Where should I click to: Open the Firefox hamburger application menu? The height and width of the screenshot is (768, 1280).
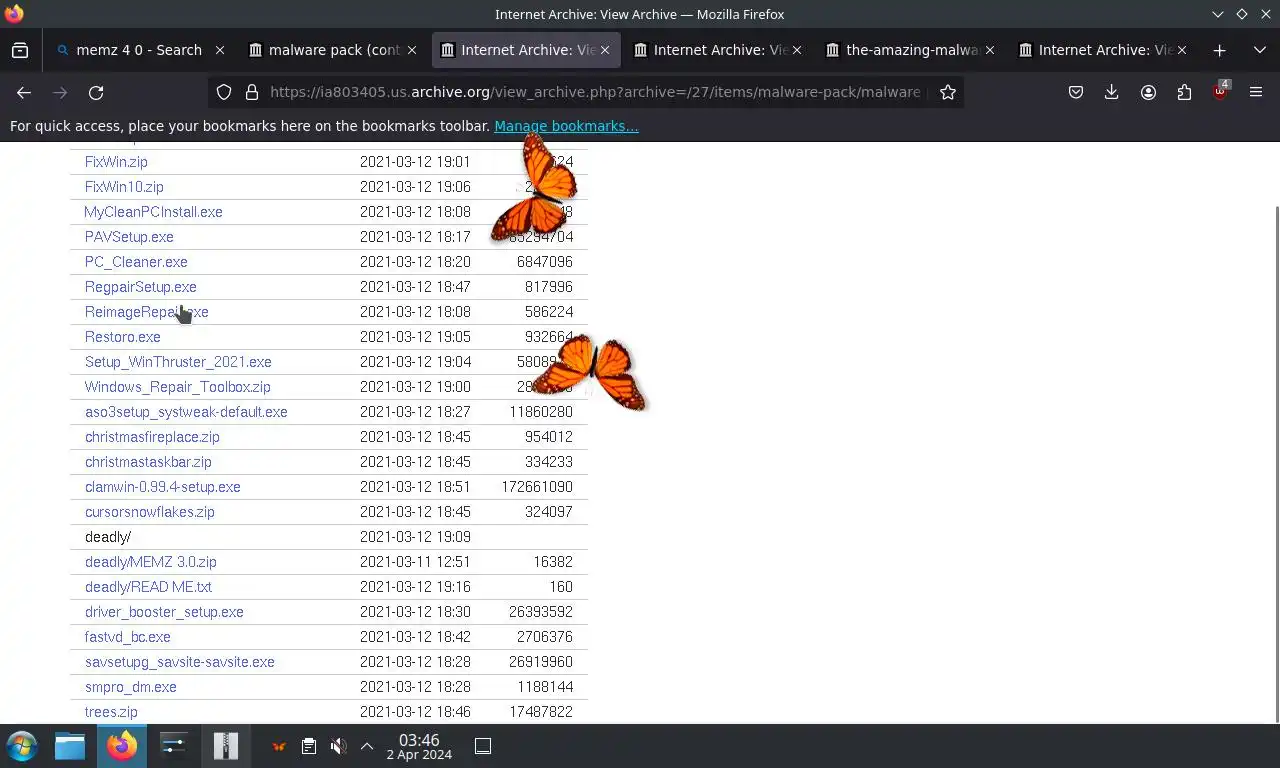[x=1256, y=92]
